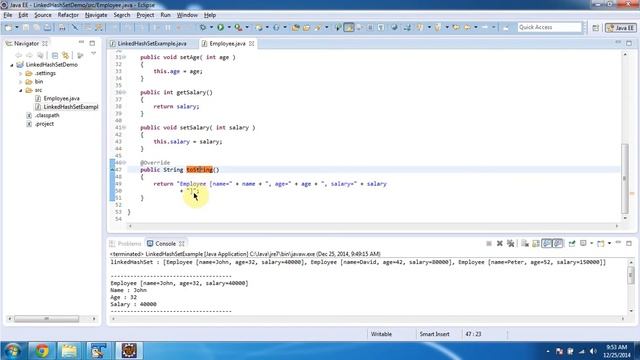
Task: Open the New file dropdown arrow
Action: click(x=17, y=27)
